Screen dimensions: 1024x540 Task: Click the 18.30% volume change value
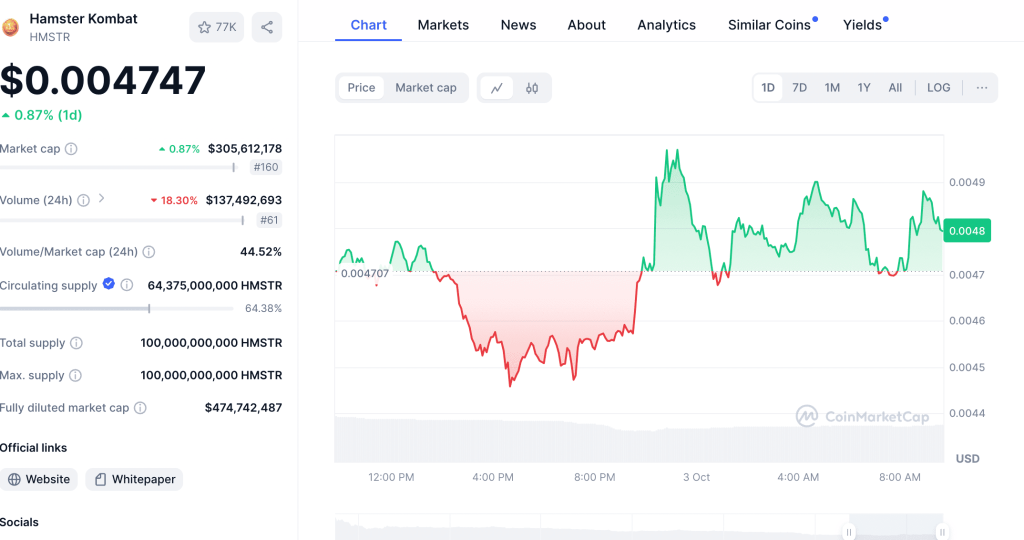pyautogui.click(x=174, y=200)
